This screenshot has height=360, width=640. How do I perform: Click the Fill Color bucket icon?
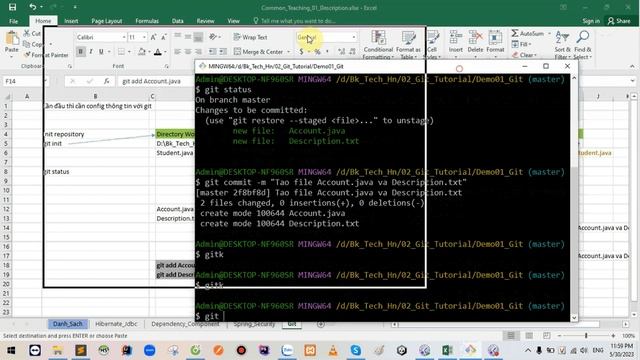coord(142,51)
